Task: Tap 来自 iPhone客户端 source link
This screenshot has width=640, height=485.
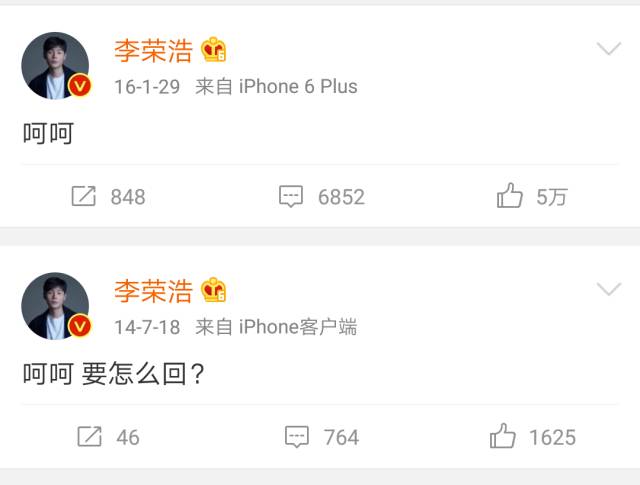Action: [x=276, y=327]
